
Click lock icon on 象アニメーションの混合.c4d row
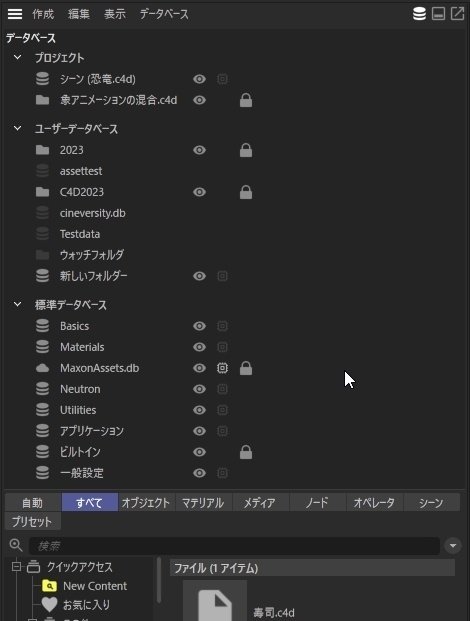(246, 100)
